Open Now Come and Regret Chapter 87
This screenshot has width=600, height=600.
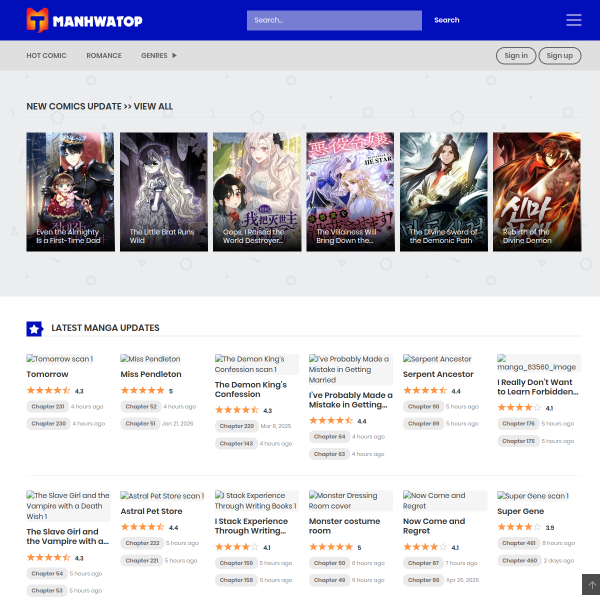tap(423, 563)
